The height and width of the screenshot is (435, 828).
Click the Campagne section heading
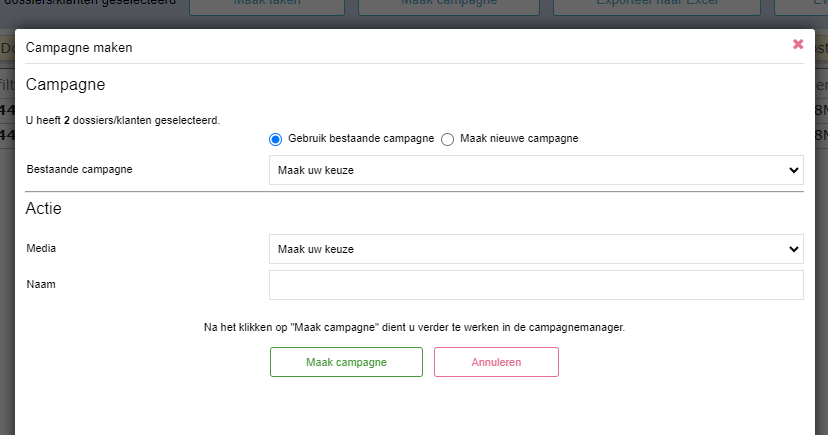click(x=65, y=84)
